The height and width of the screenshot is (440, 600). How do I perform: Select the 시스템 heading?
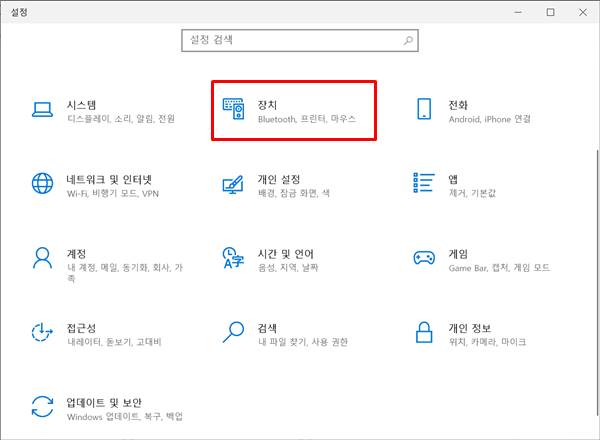81,105
